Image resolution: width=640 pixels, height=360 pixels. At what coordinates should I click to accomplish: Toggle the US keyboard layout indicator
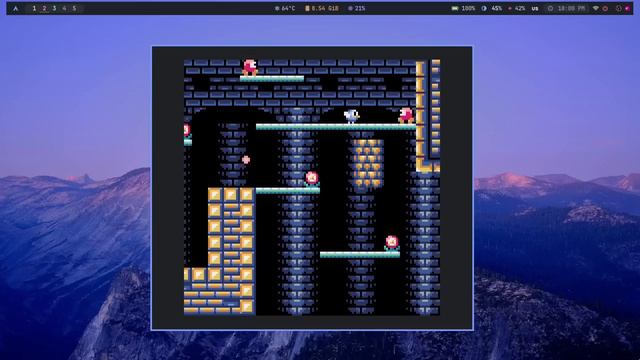pos(535,8)
